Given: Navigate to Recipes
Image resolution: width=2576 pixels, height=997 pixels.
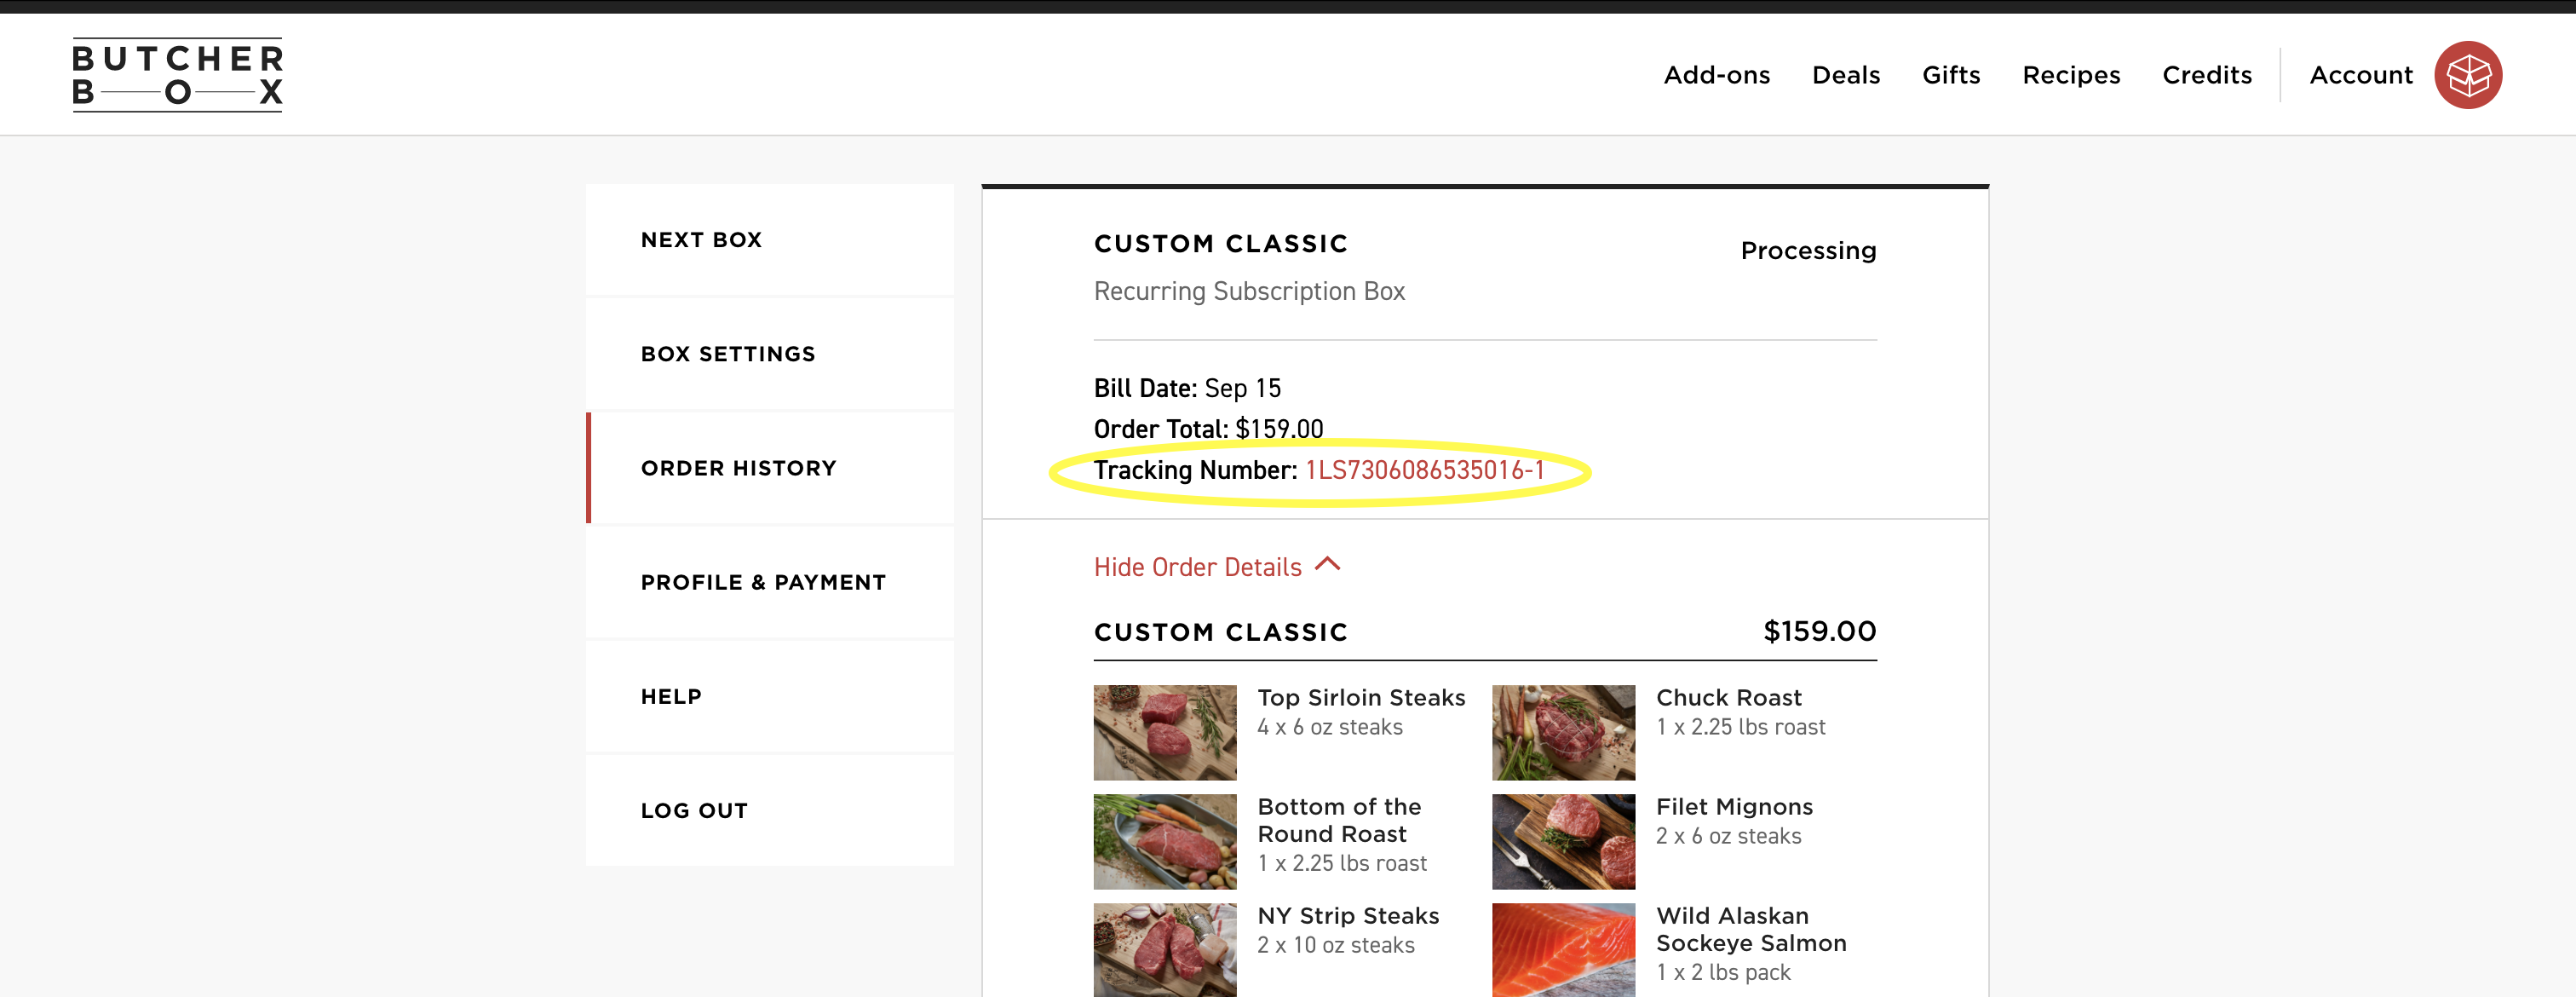Looking at the screenshot, I should pos(2070,75).
